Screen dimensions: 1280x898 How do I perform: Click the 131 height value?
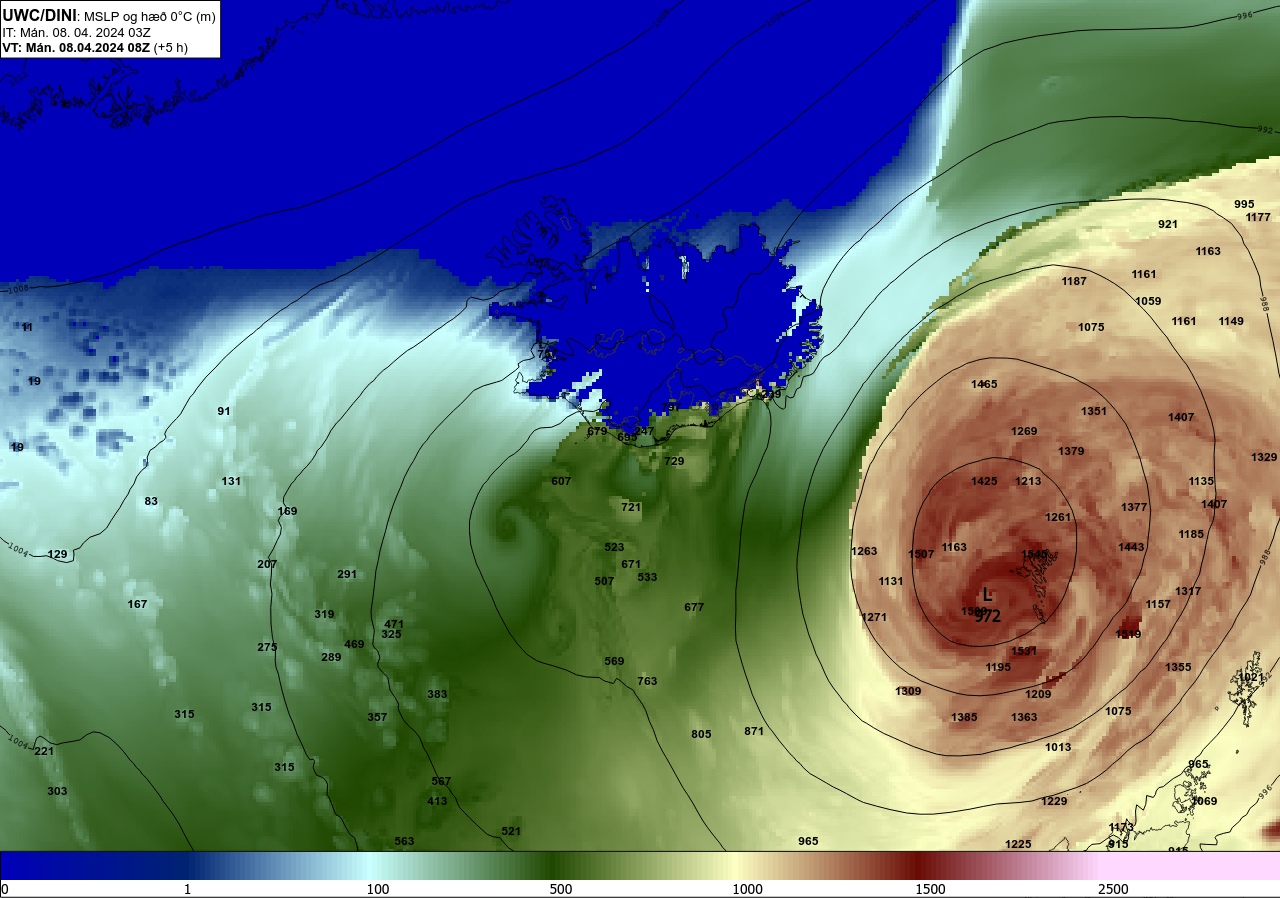point(231,481)
